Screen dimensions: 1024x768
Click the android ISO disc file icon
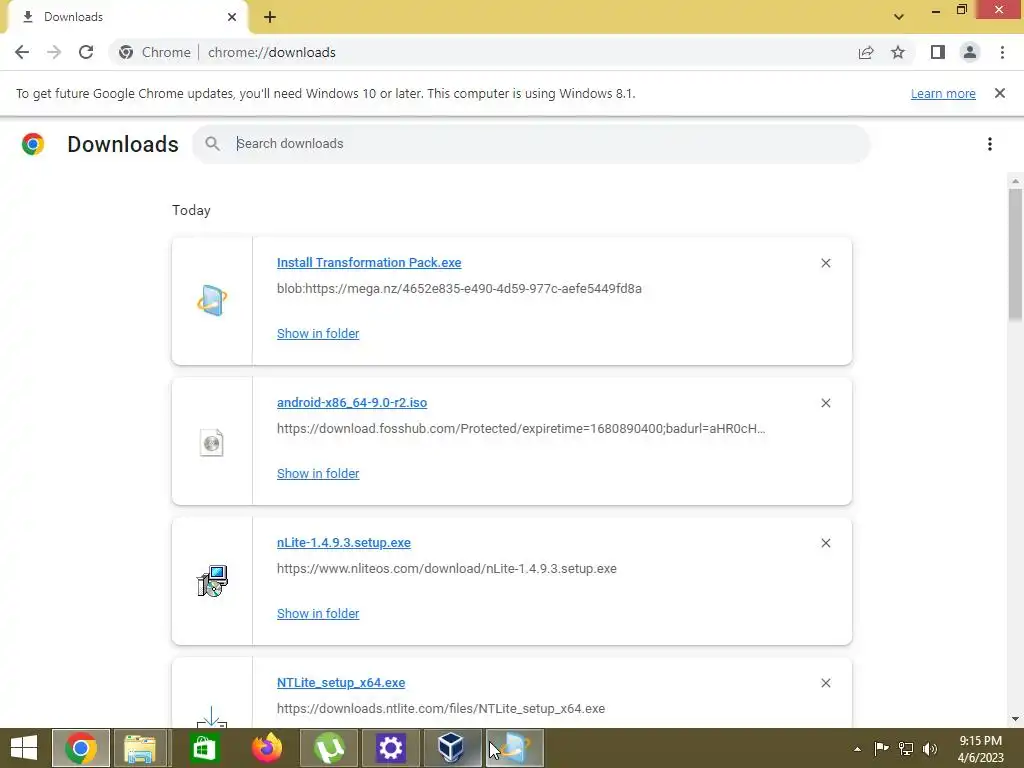212,442
